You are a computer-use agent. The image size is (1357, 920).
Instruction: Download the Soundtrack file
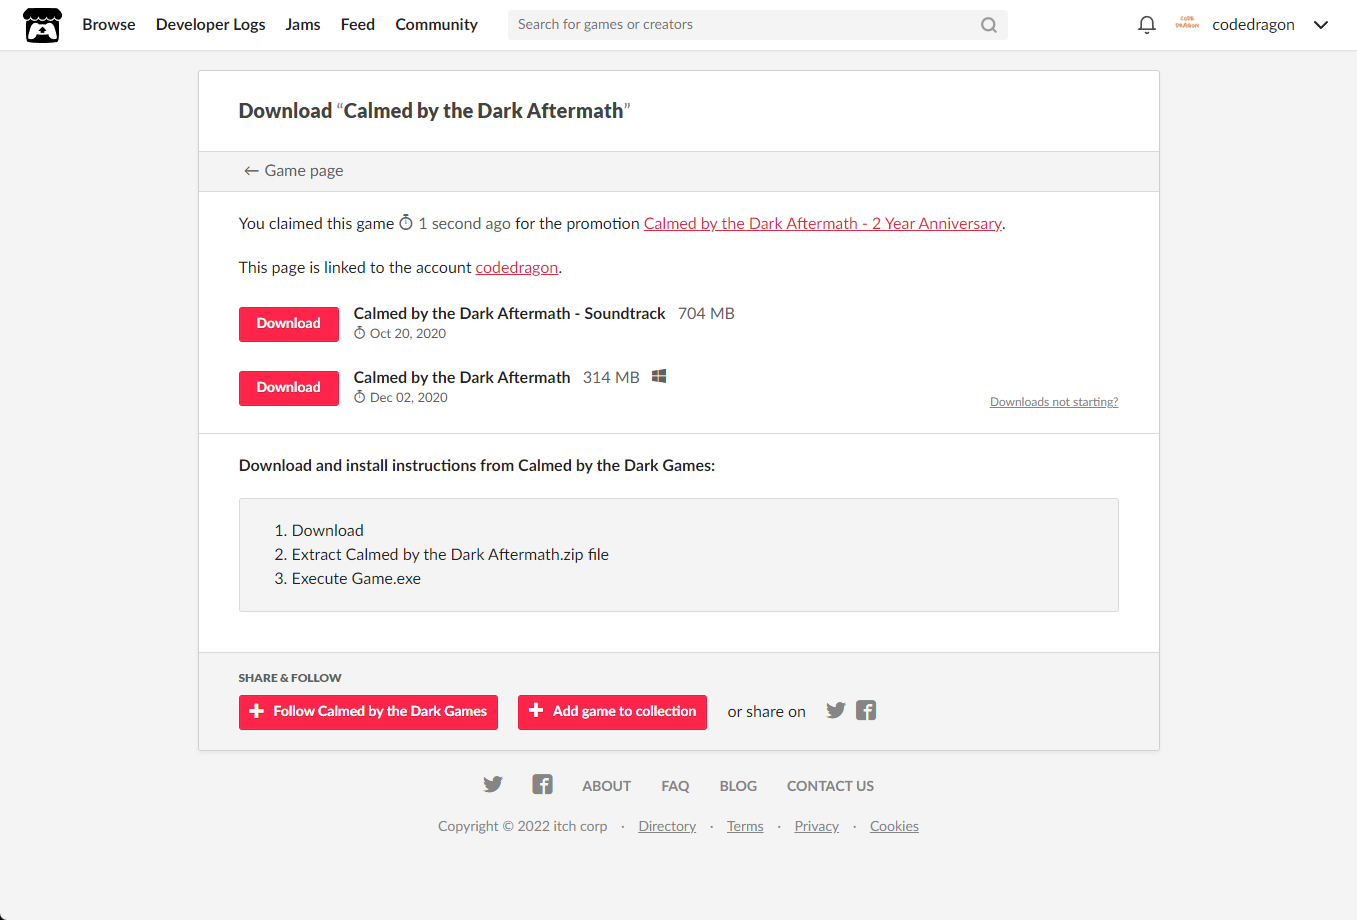[289, 324]
